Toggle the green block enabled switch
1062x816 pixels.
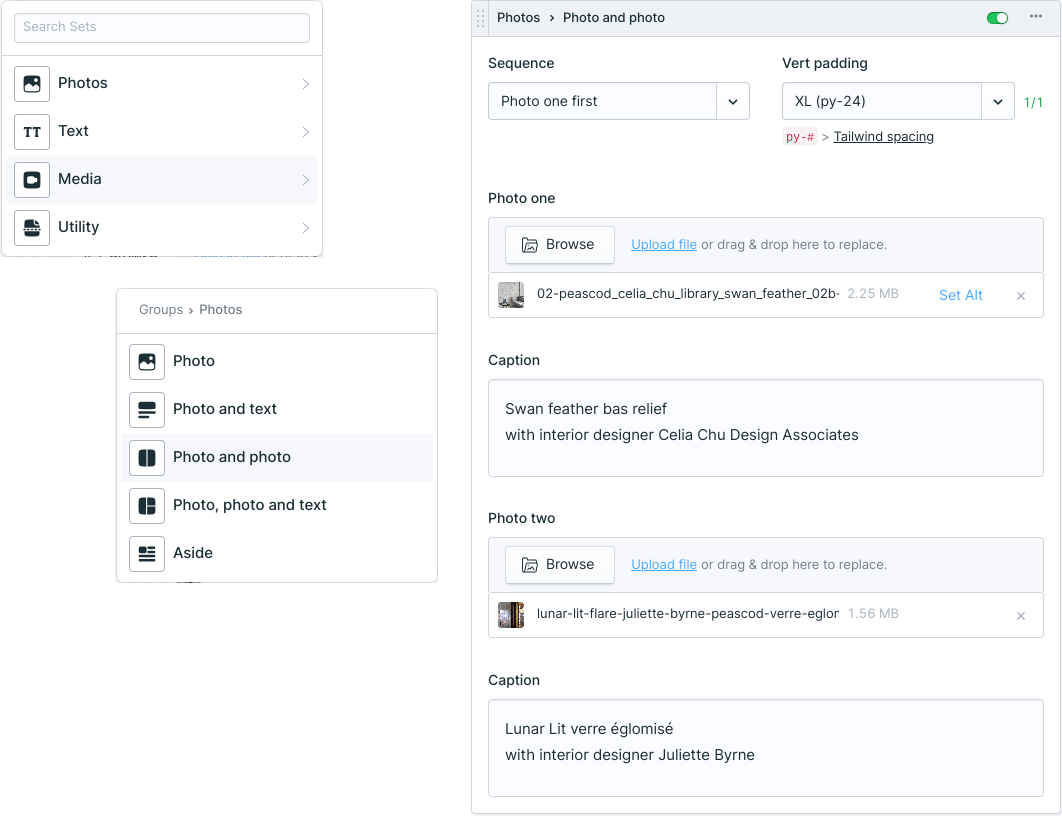[997, 17]
